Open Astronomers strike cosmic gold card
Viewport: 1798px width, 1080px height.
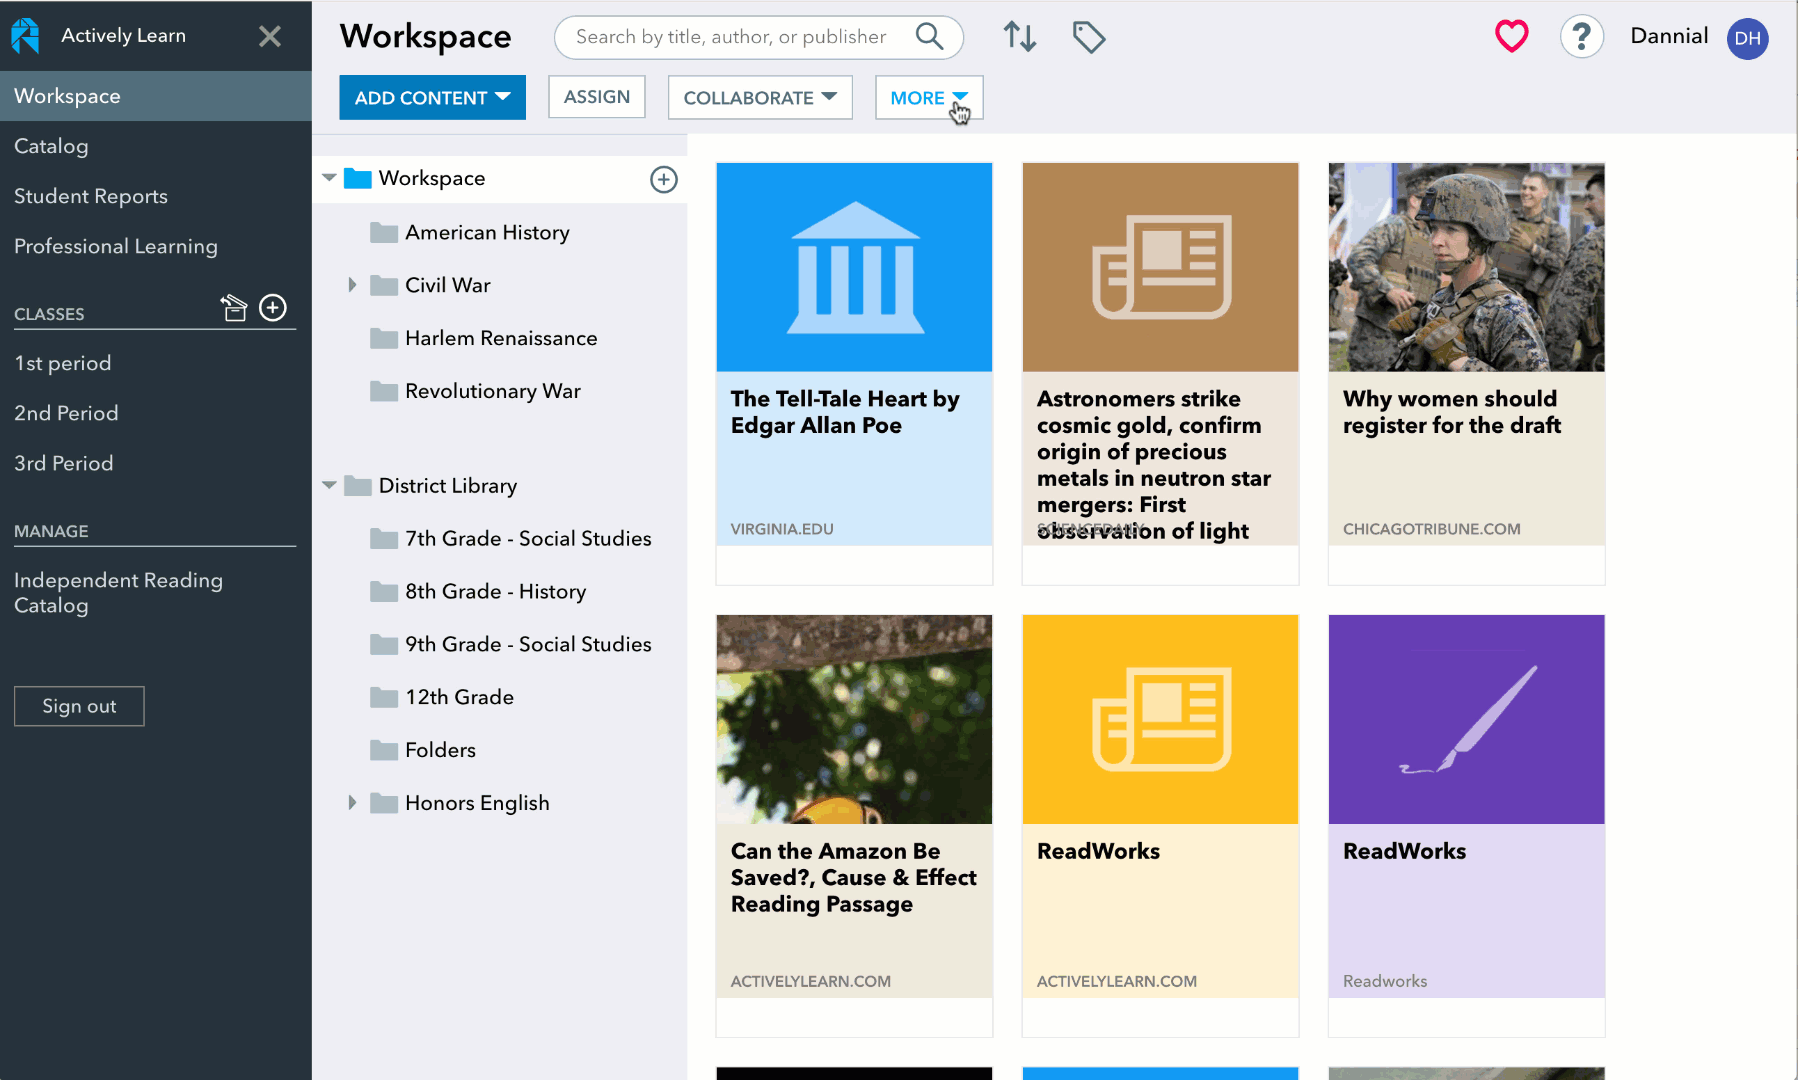point(1160,374)
